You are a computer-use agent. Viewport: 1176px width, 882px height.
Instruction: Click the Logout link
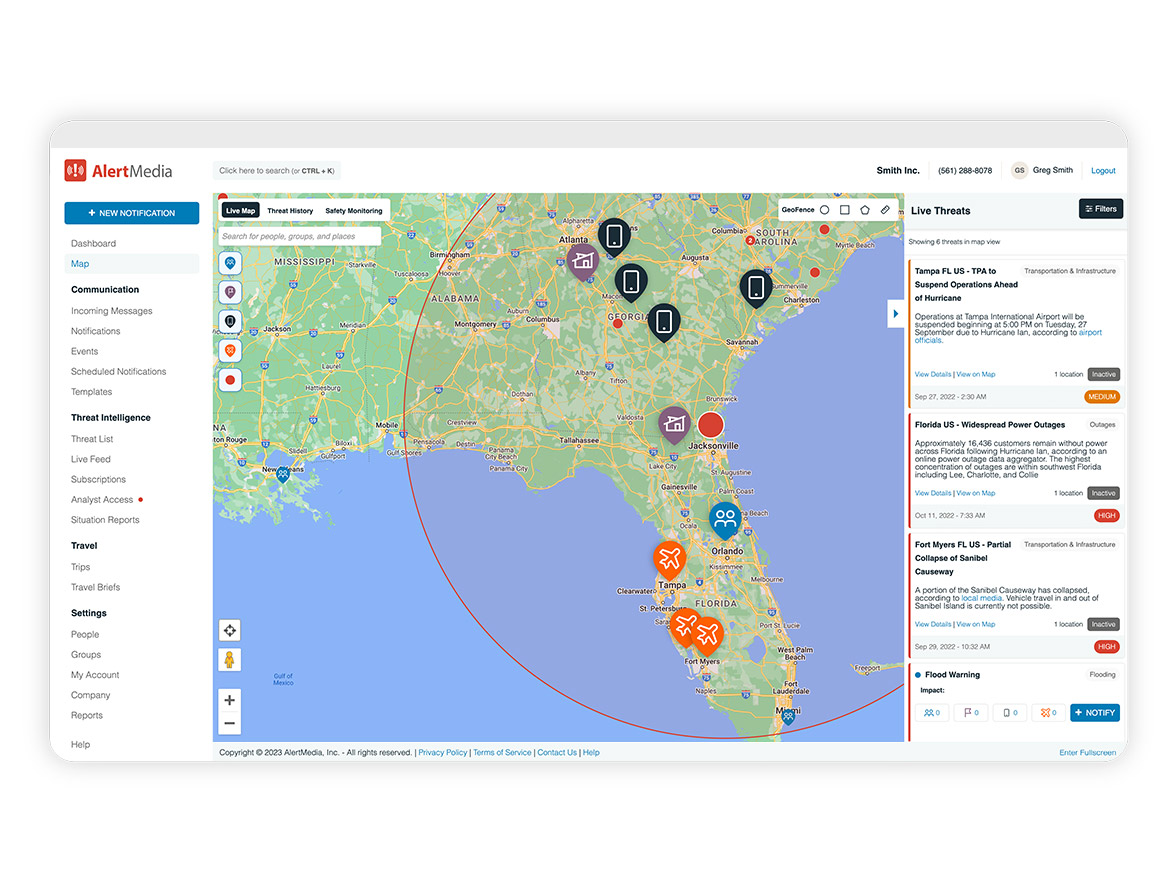[x=1103, y=171]
